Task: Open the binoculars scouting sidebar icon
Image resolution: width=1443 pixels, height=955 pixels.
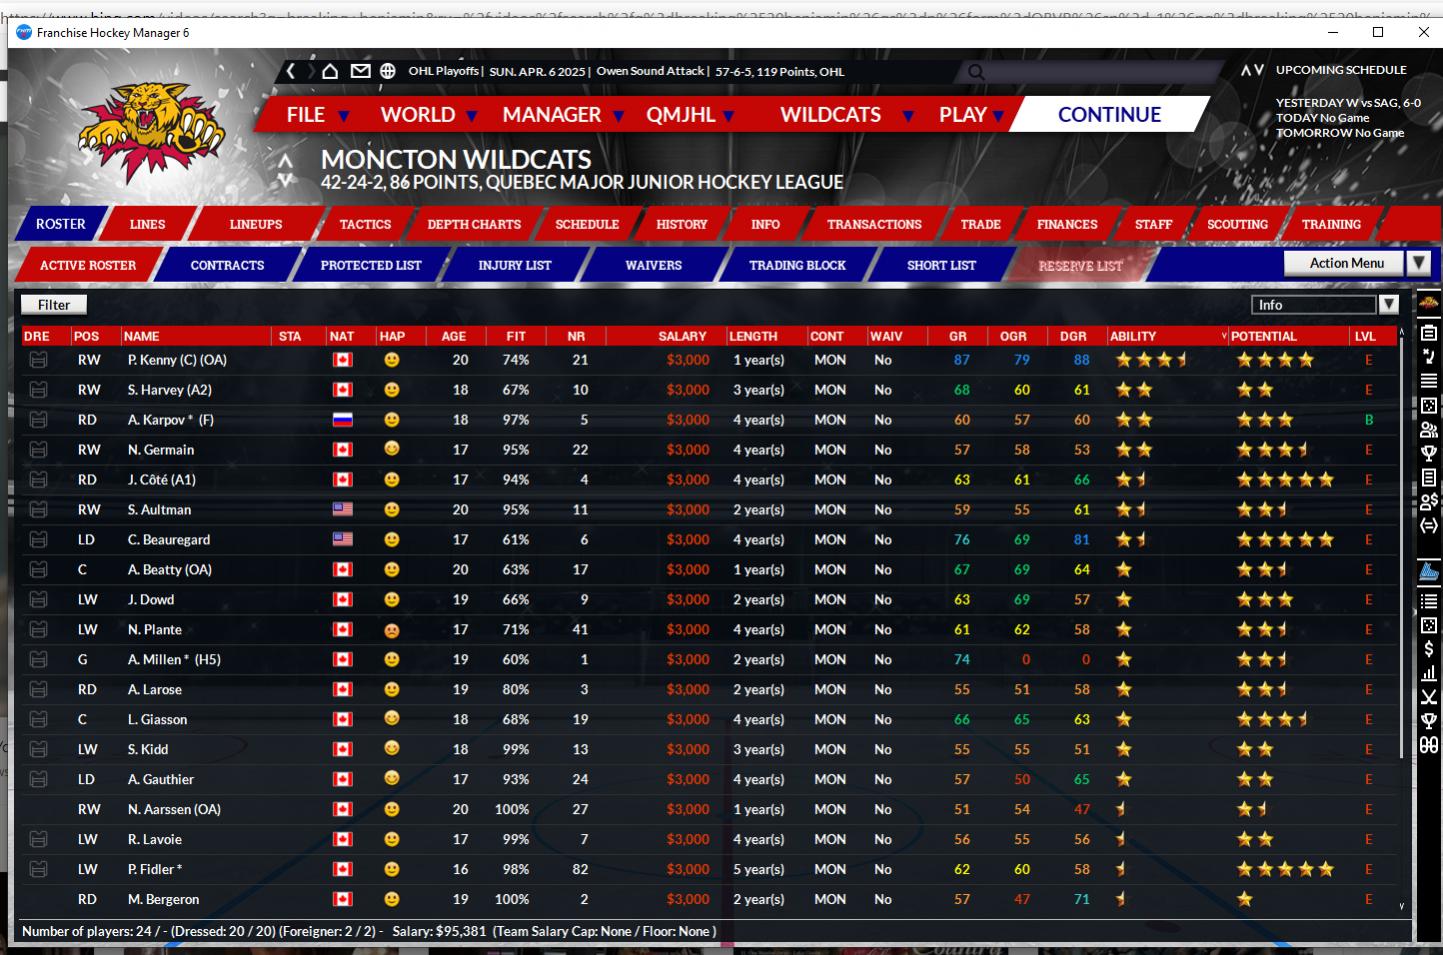Action: (x=1429, y=745)
